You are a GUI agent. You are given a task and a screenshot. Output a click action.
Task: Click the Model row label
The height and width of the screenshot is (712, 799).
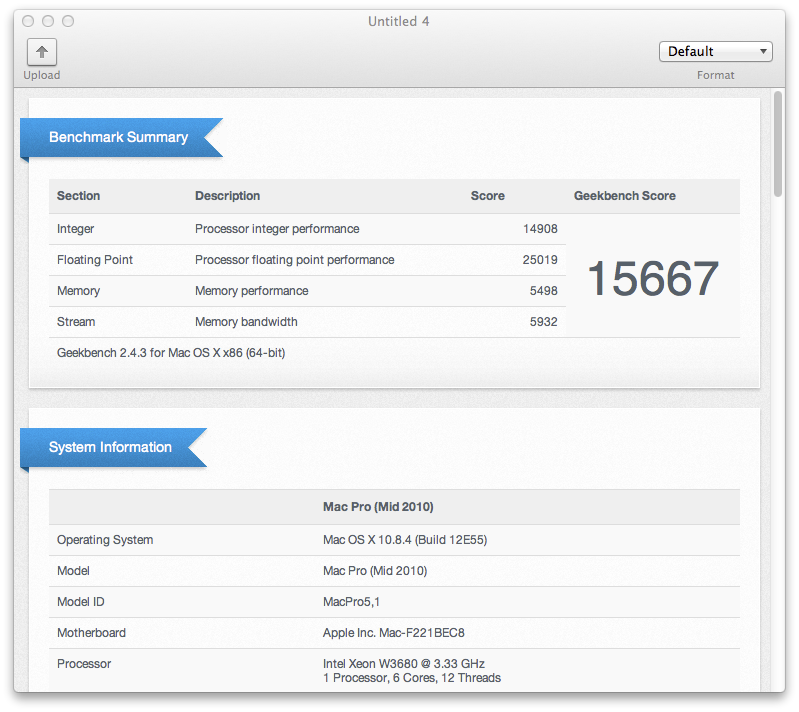pos(73,571)
